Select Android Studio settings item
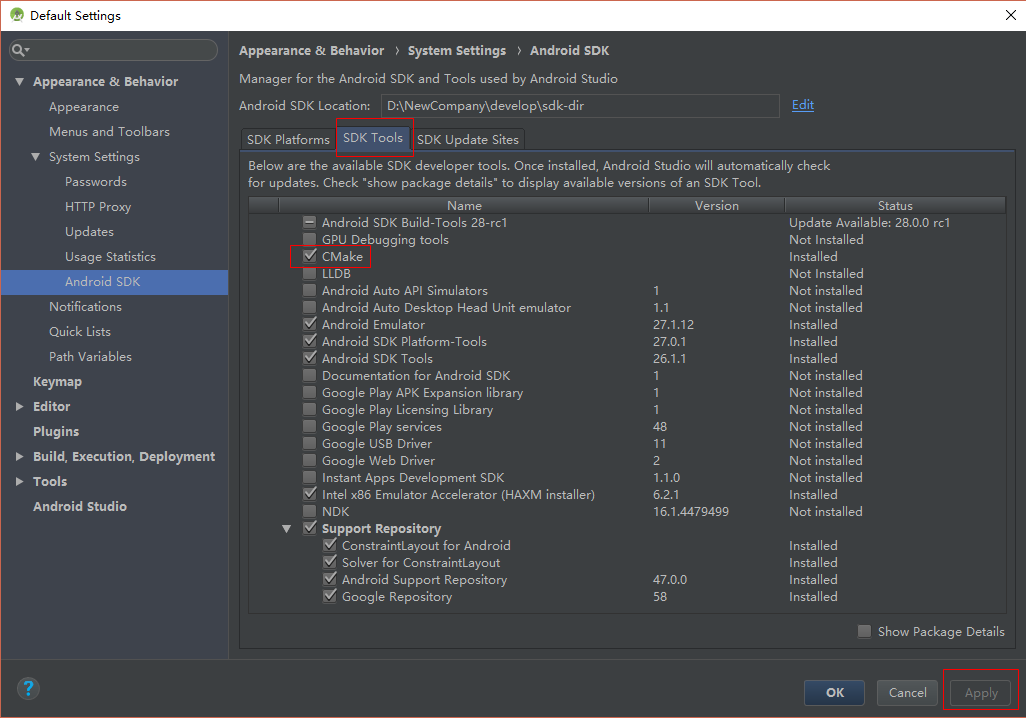This screenshot has height=718, width=1026. click(80, 506)
